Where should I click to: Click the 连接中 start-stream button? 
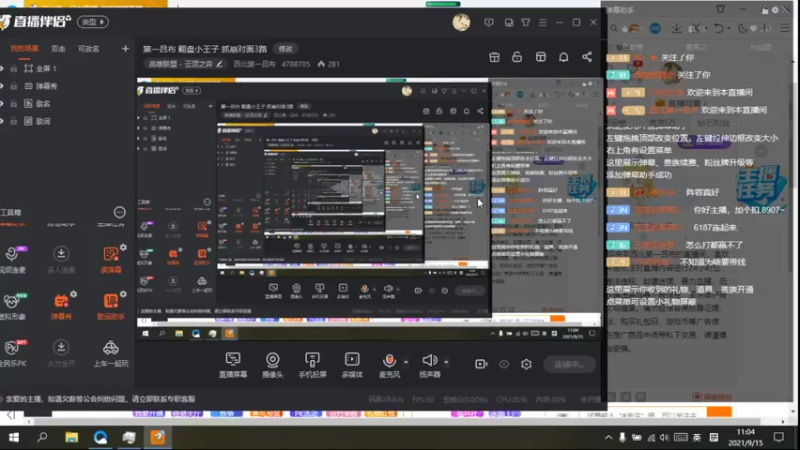[x=569, y=364]
